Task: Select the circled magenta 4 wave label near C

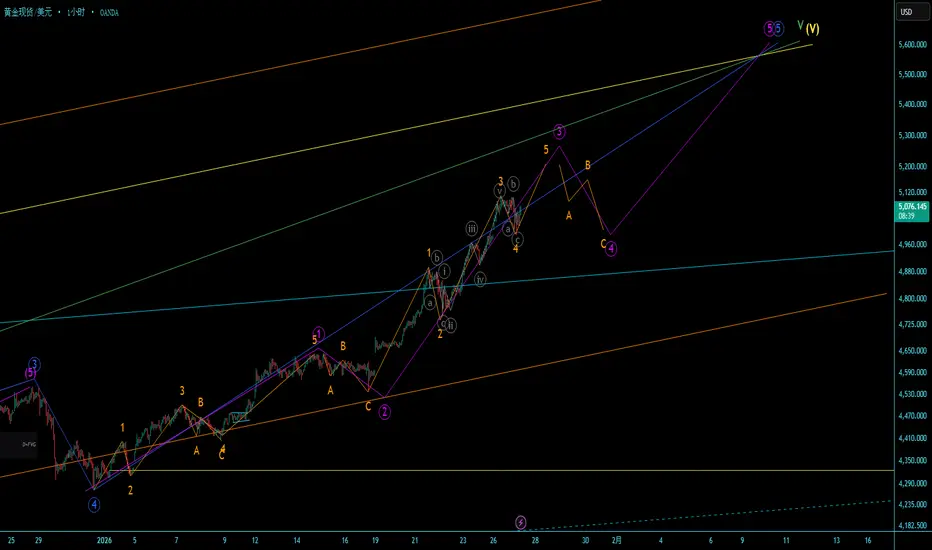Action: [x=611, y=249]
